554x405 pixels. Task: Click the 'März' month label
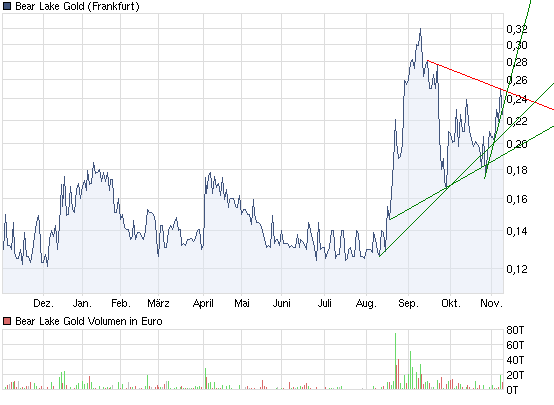point(158,303)
